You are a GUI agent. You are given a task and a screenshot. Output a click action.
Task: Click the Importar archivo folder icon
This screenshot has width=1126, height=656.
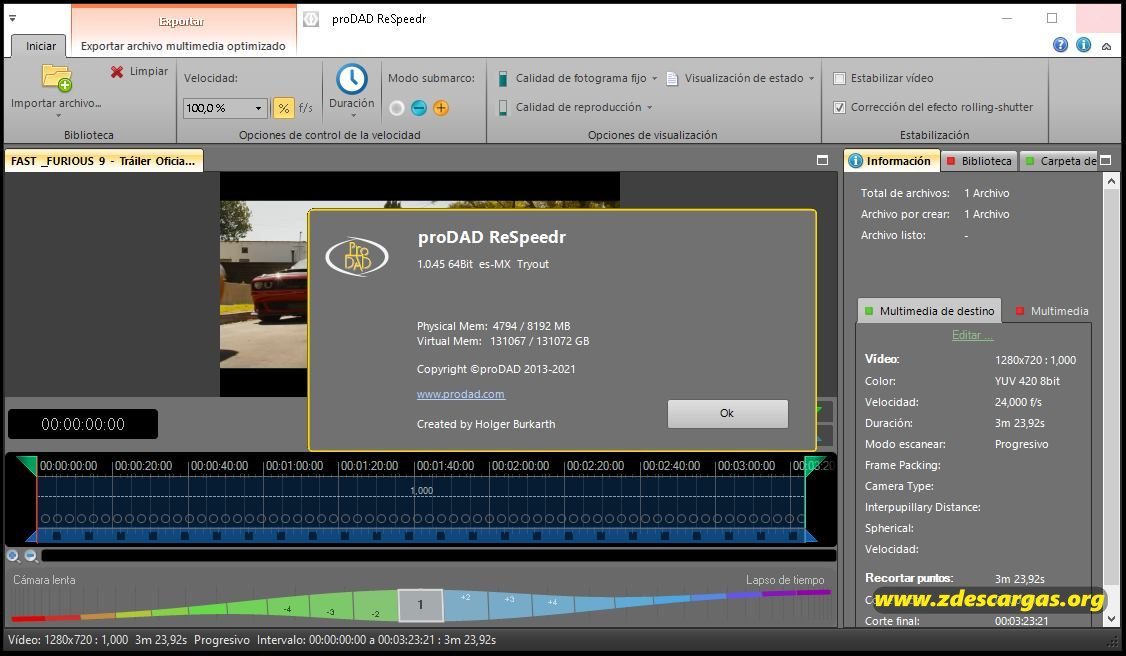(x=57, y=78)
